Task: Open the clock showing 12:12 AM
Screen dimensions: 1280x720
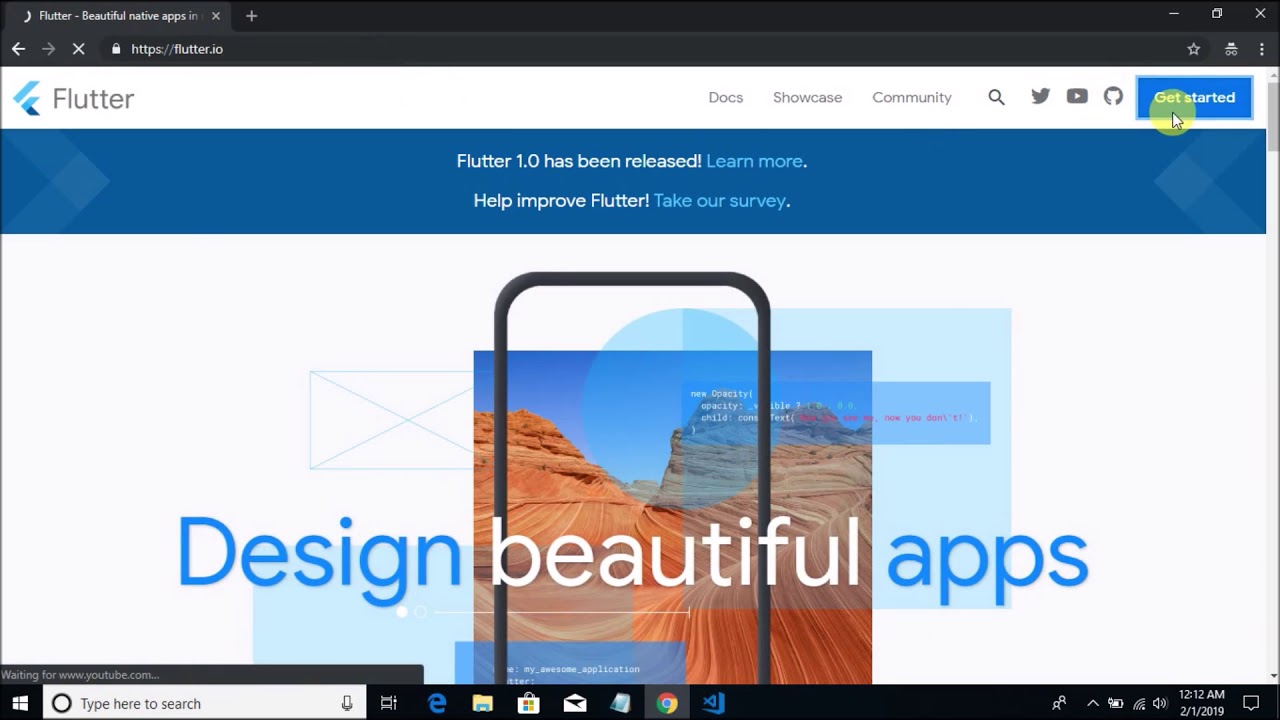Action: (1201, 703)
